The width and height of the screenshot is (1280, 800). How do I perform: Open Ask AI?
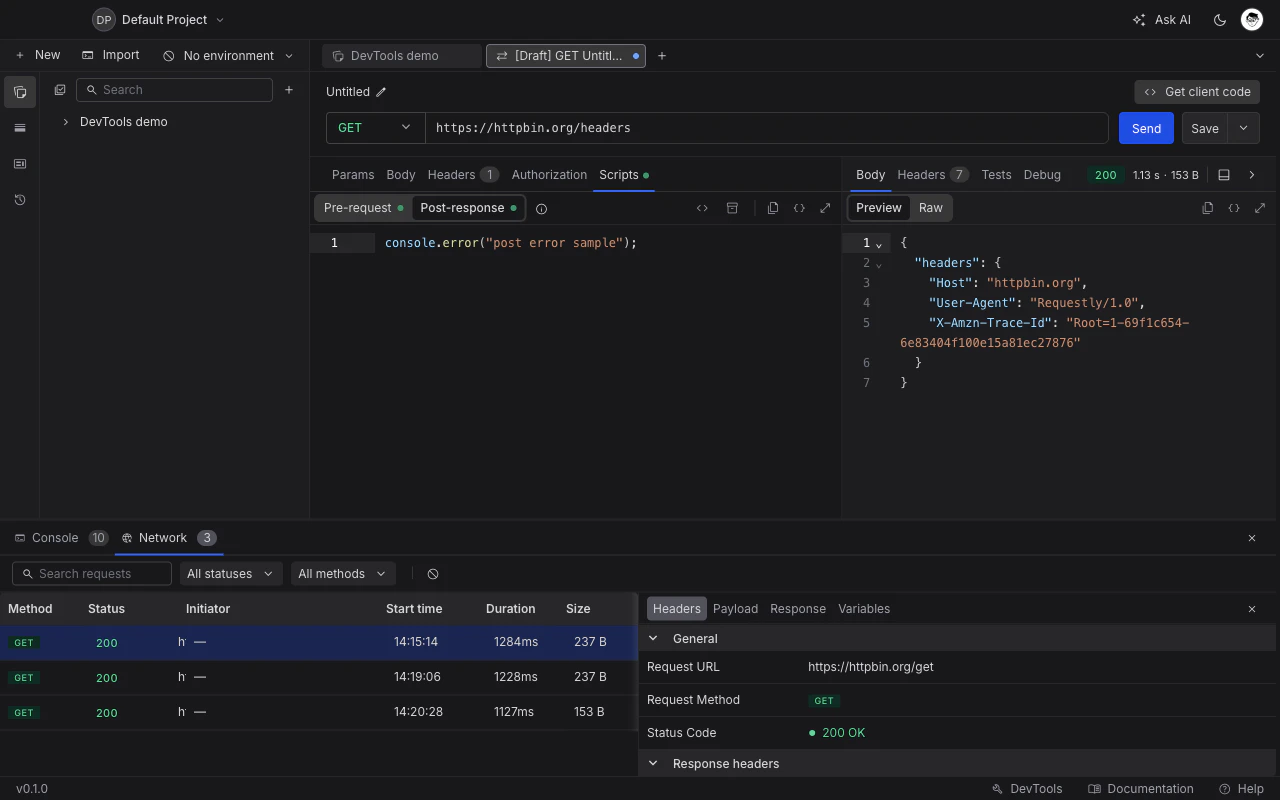coord(1161,20)
